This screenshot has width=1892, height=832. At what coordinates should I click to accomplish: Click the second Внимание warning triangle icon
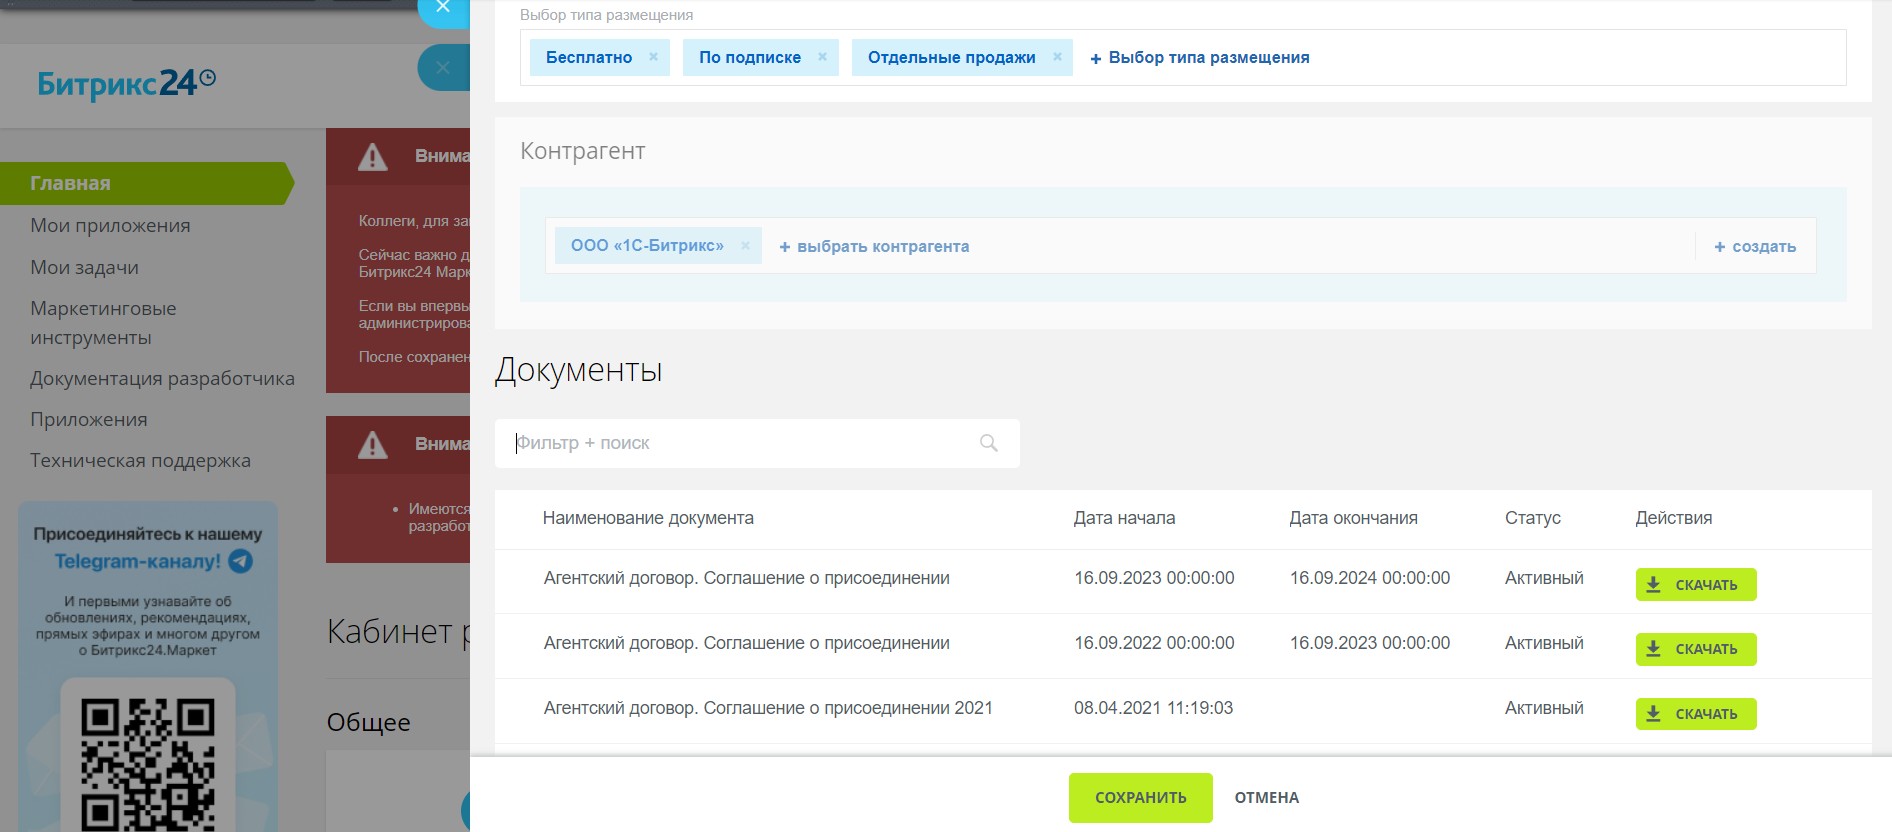373,445
